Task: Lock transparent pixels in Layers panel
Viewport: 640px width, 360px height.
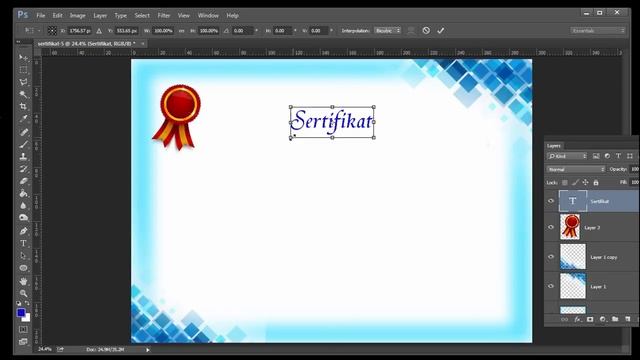Action: 564,182
